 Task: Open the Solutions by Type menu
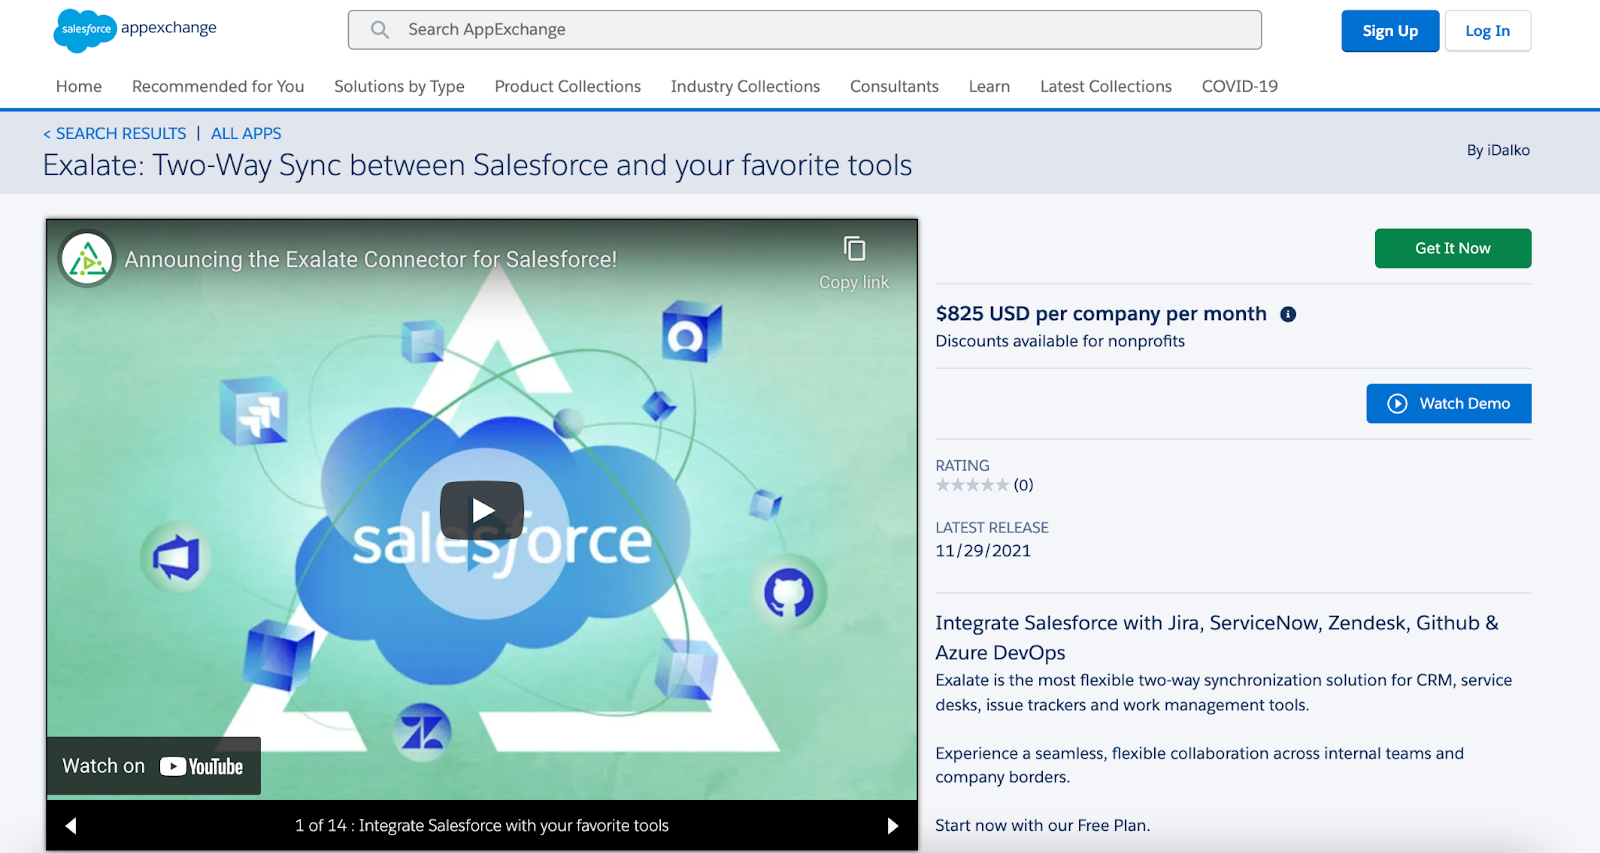pos(399,87)
